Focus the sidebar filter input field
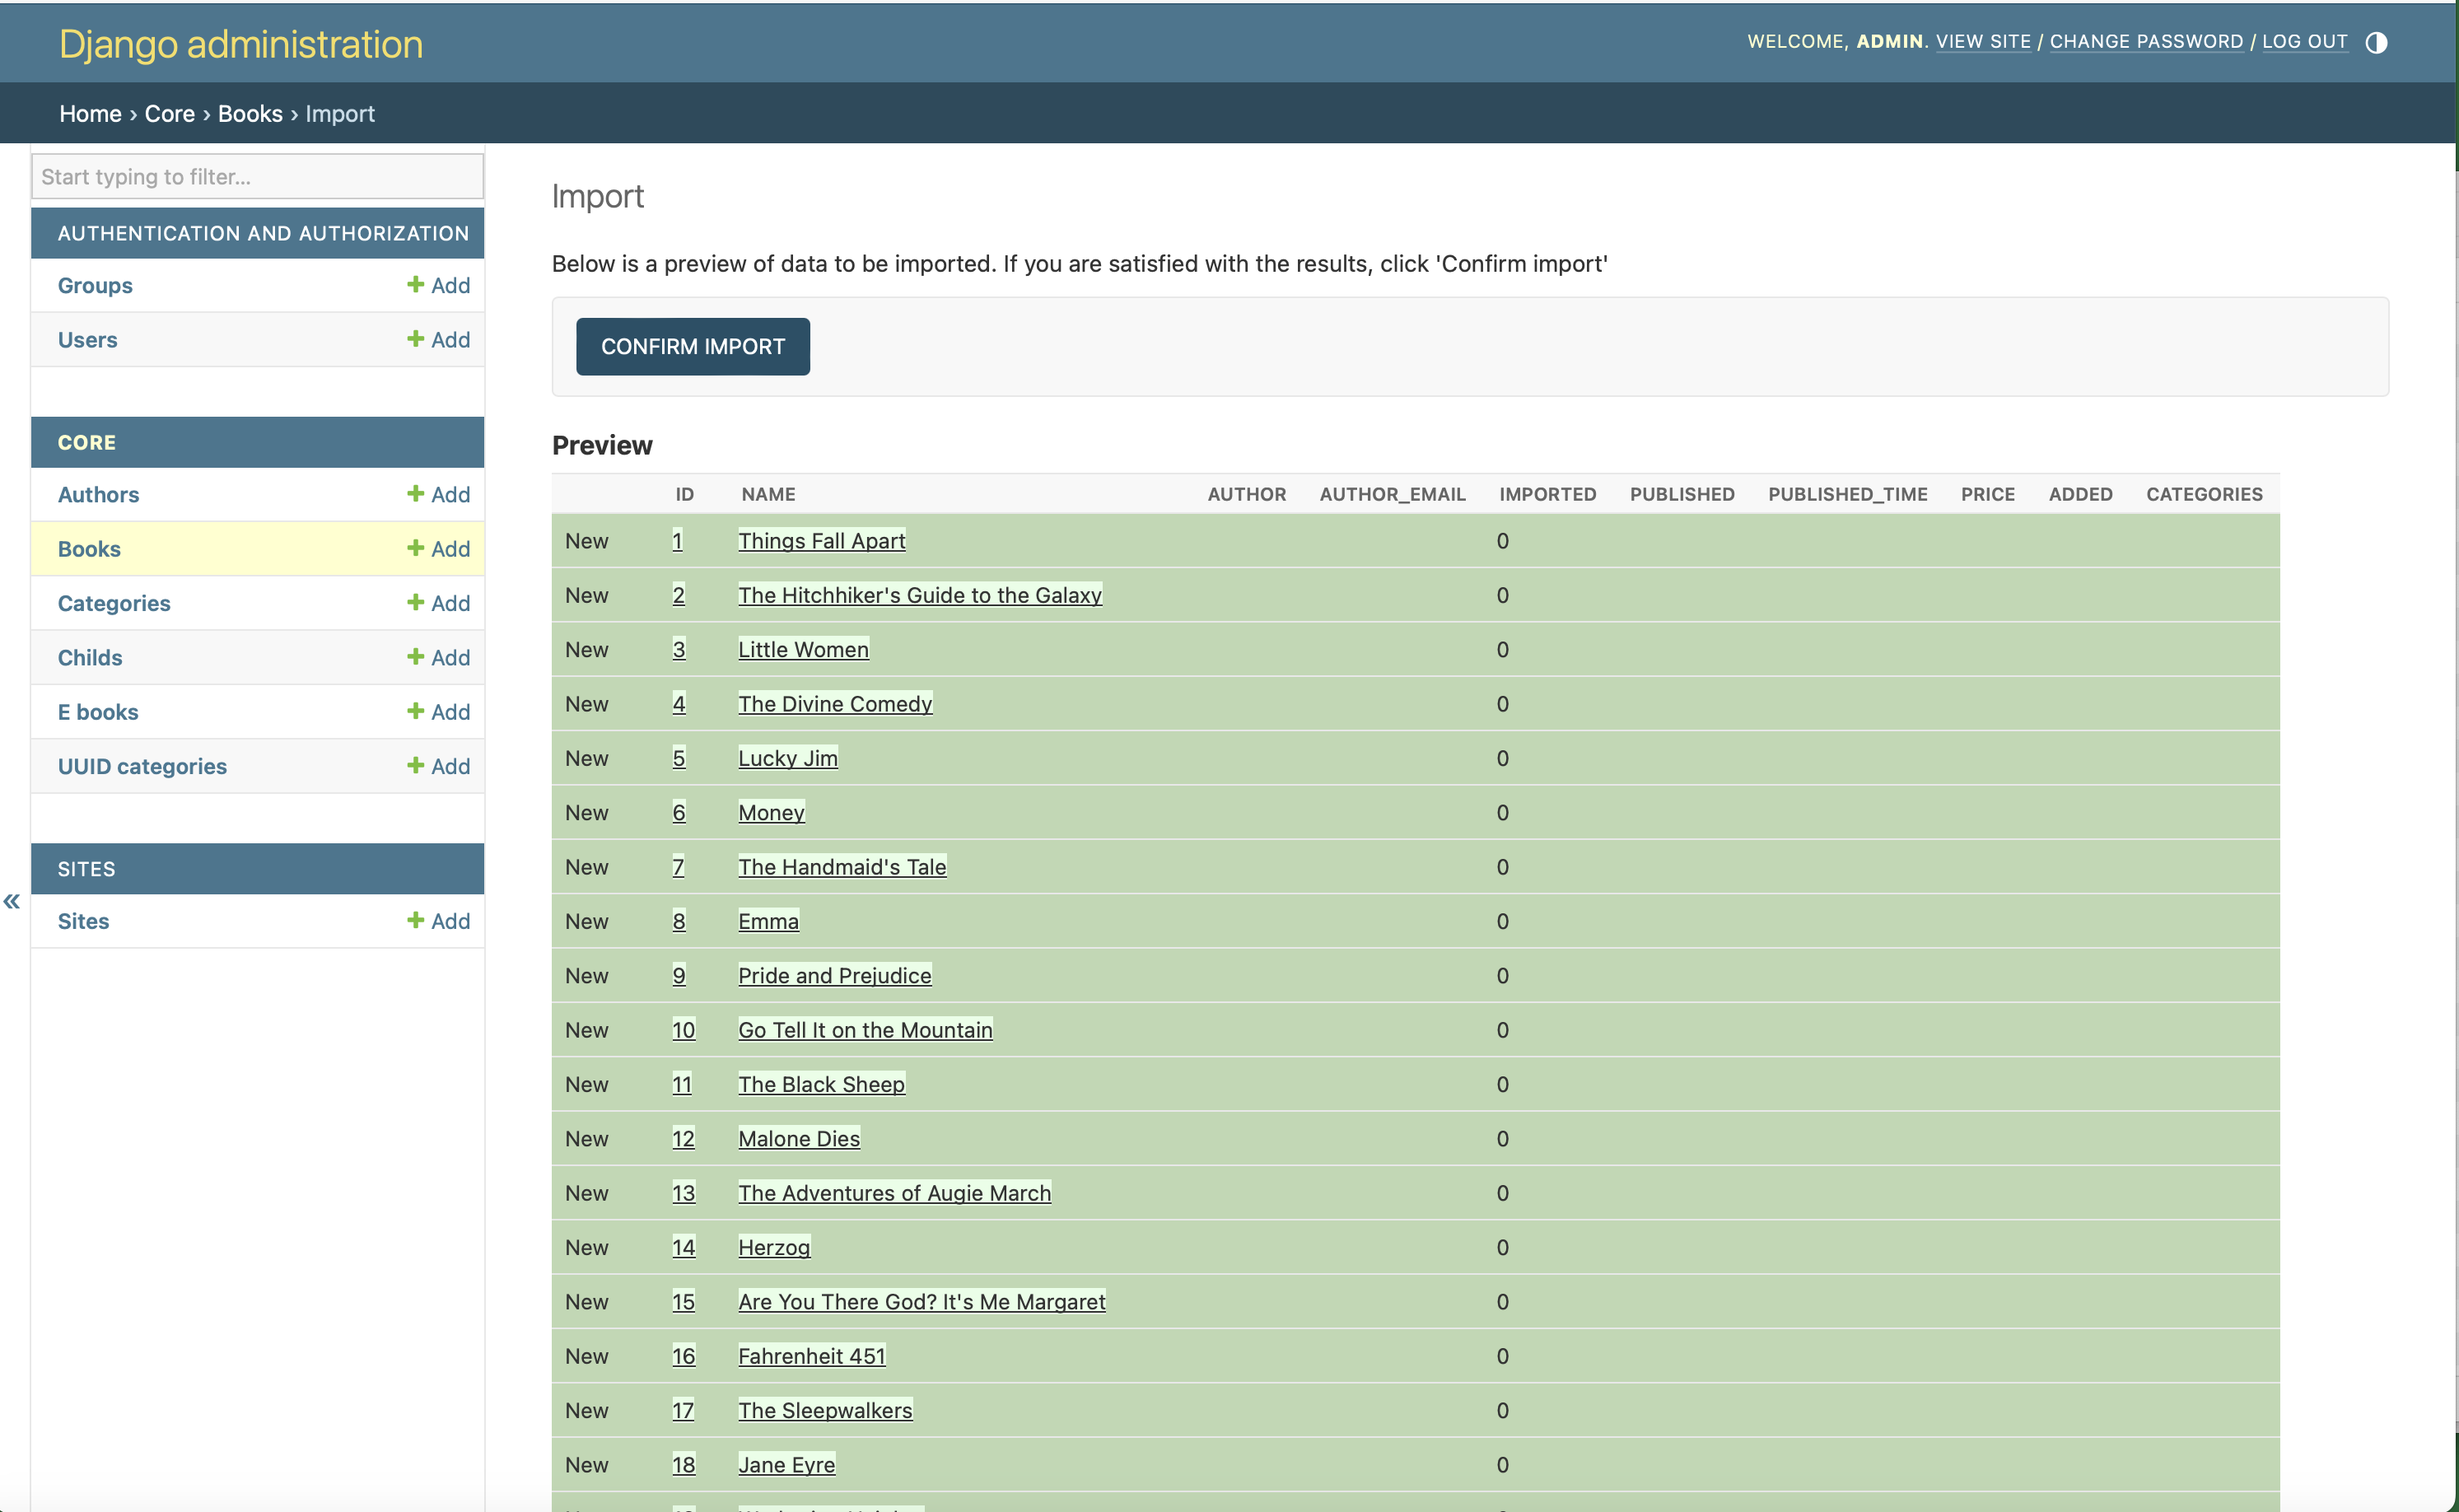 pos(258,176)
